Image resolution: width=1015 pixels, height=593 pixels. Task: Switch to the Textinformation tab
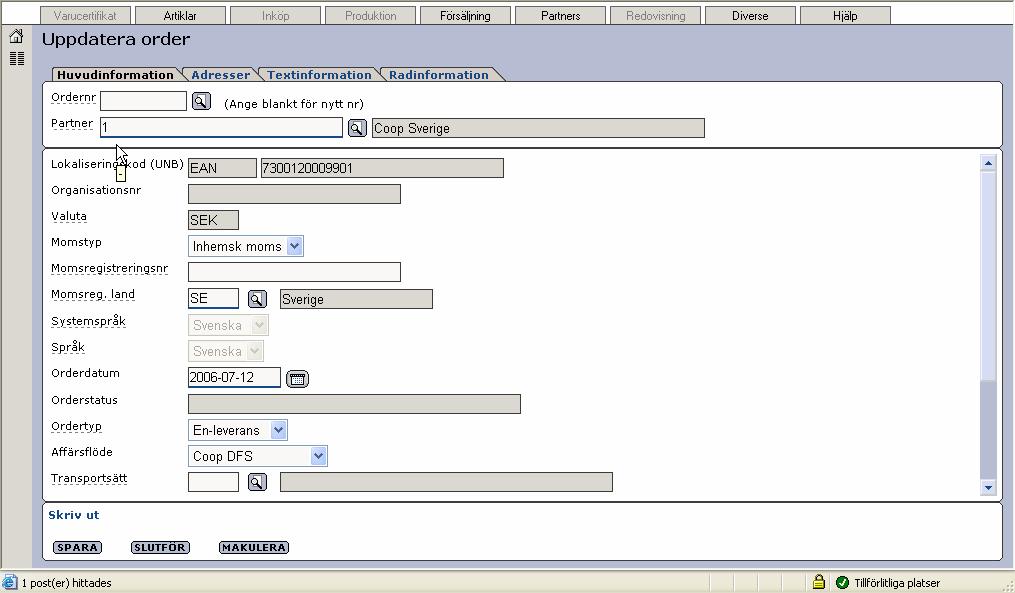pyautogui.click(x=319, y=74)
